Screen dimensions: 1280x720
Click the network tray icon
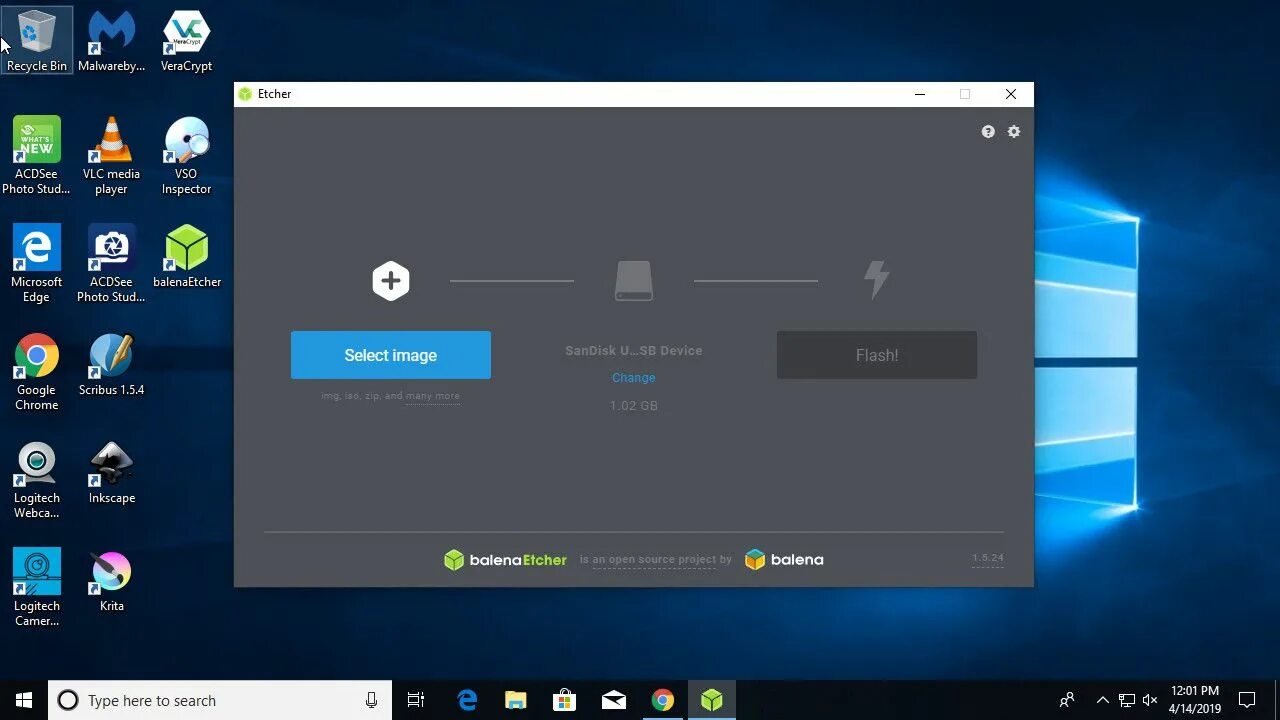(1127, 700)
